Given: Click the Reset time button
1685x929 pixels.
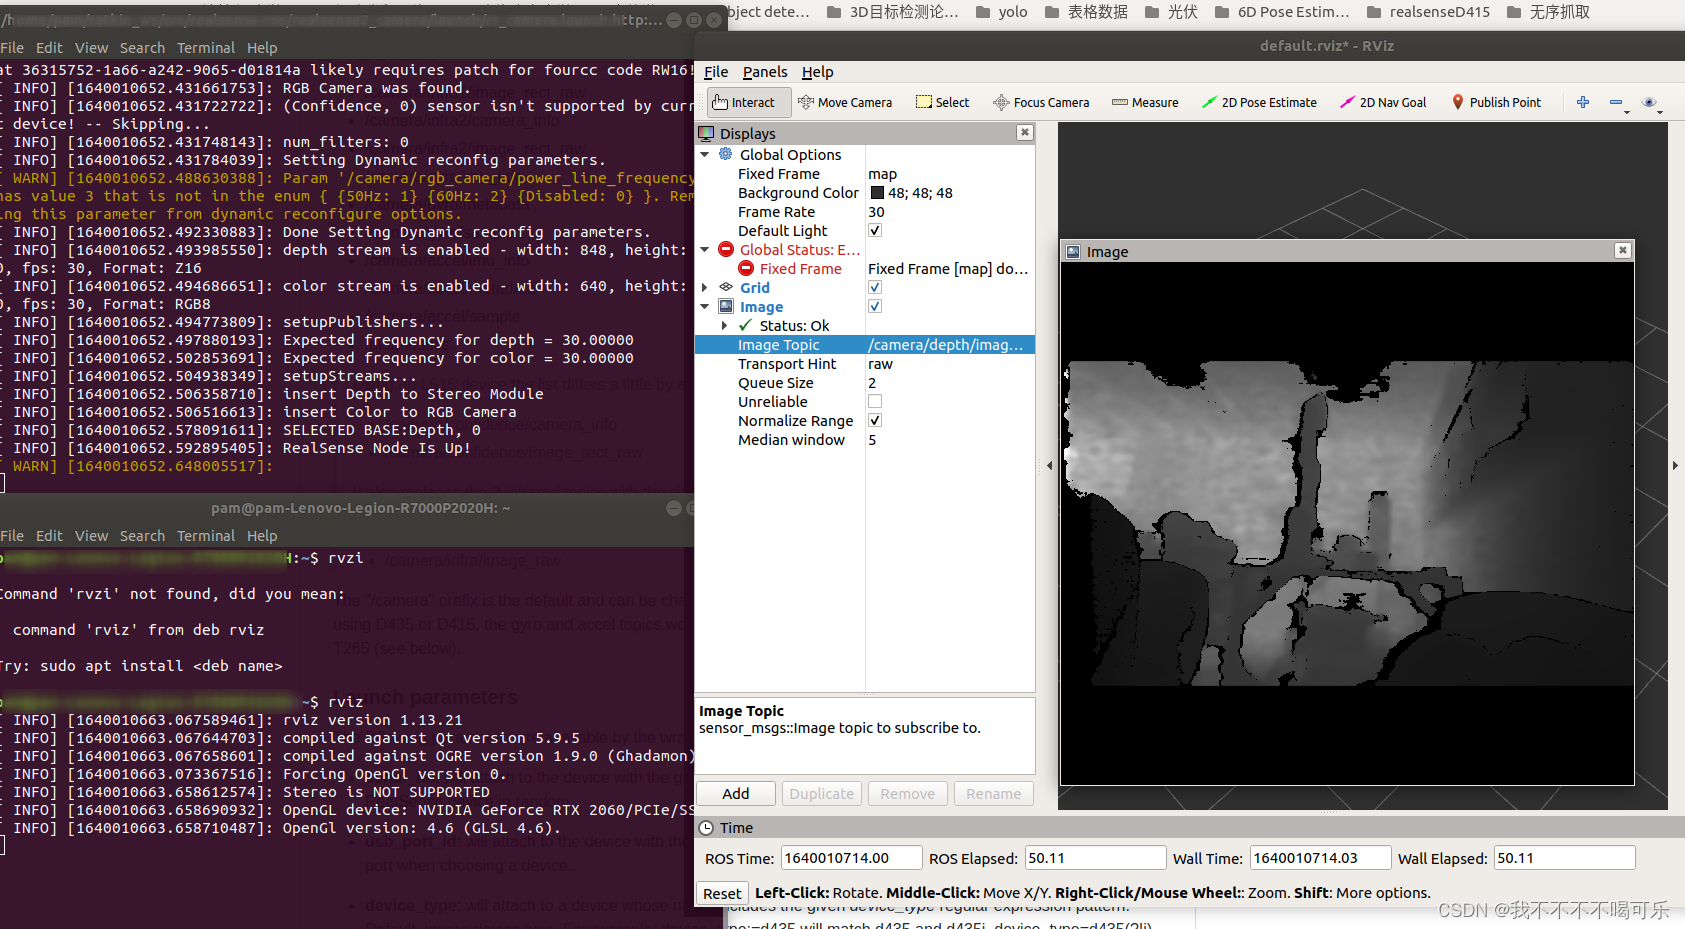Looking at the screenshot, I should (722, 894).
